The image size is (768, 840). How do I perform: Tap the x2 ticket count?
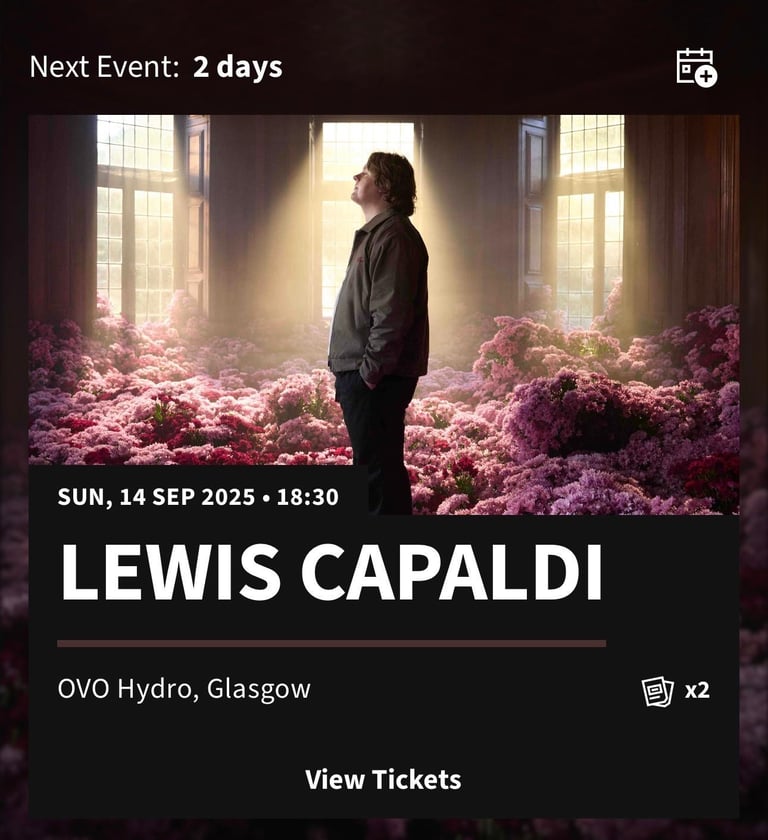pyautogui.click(x=697, y=691)
